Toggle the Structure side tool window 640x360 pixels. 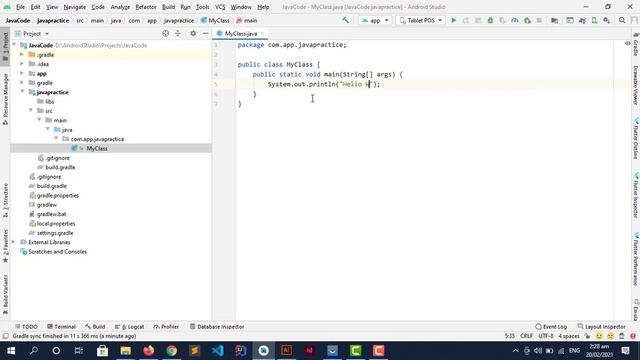pyautogui.click(x=5, y=200)
